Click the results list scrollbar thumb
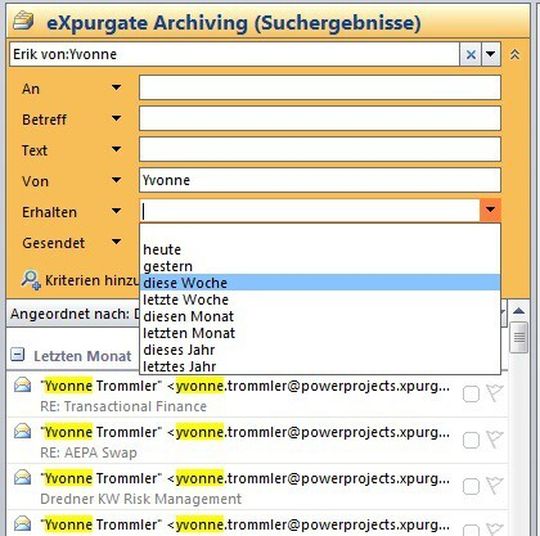 (519, 338)
